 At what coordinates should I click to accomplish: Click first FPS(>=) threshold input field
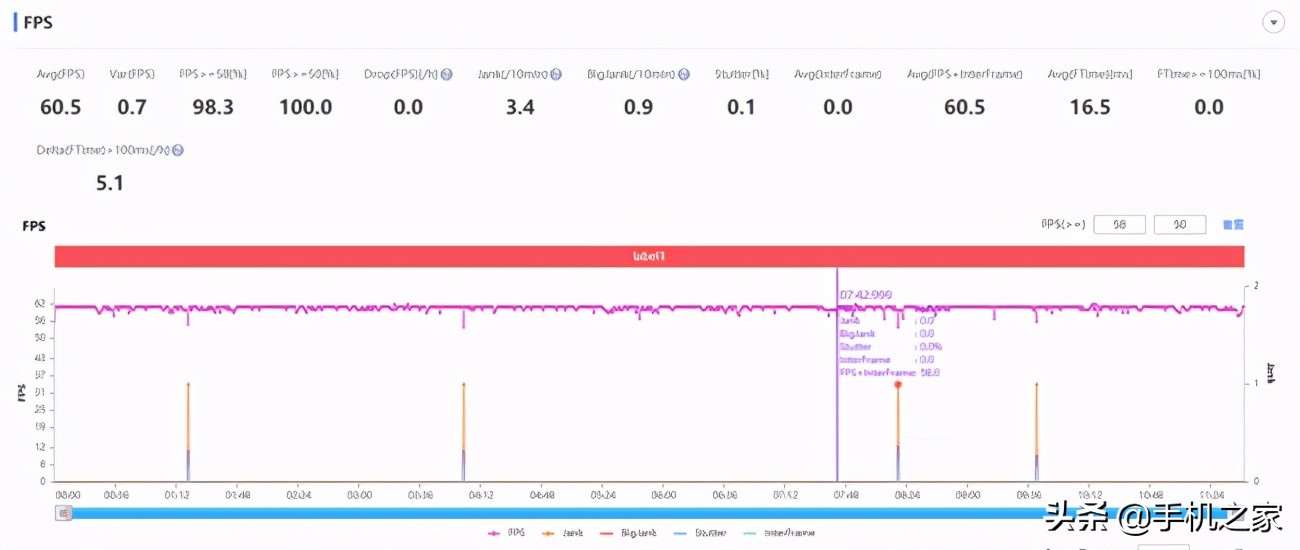(x=1120, y=225)
